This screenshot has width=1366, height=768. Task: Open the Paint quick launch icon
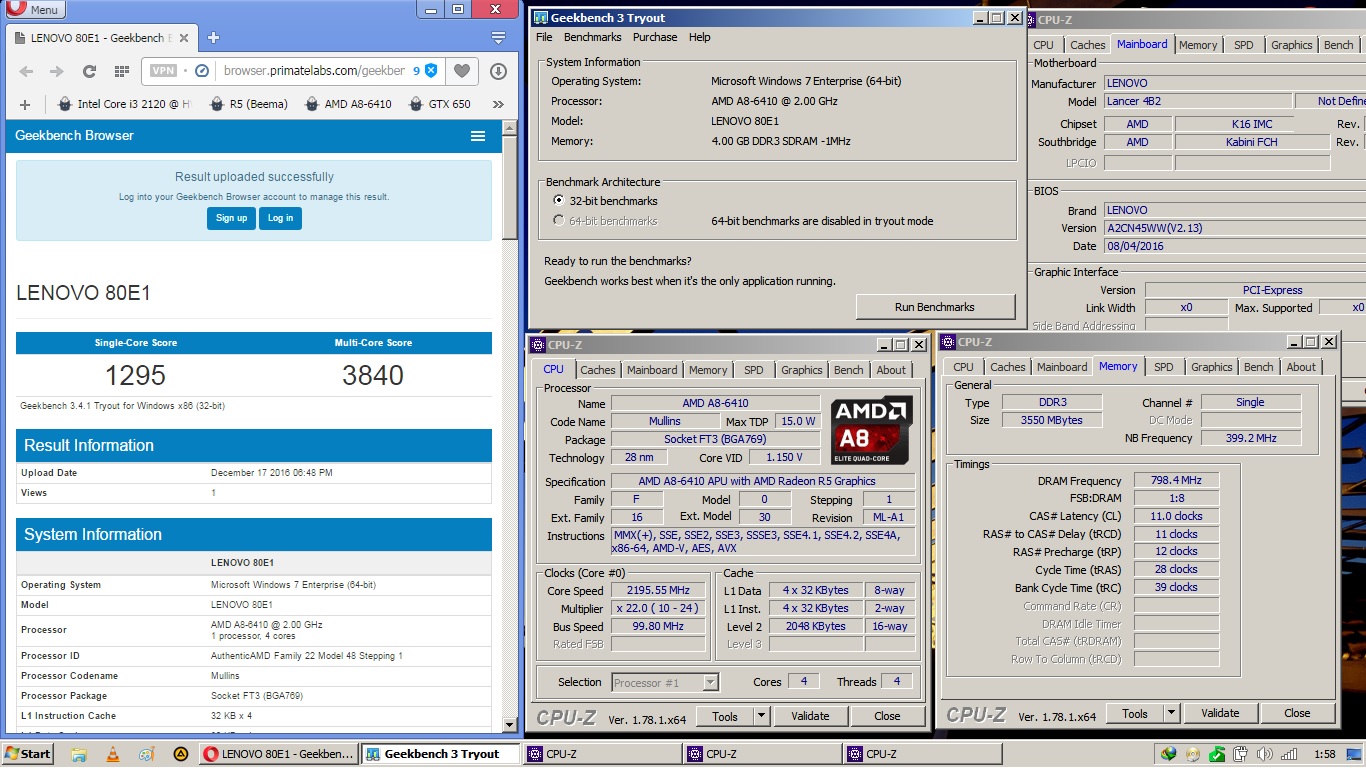click(146, 754)
